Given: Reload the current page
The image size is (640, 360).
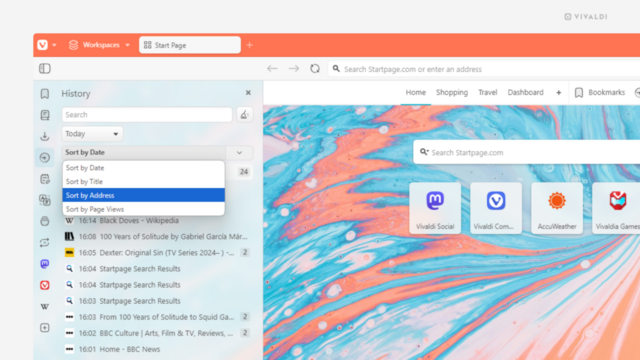Looking at the screenshot, I should (315, 69).
